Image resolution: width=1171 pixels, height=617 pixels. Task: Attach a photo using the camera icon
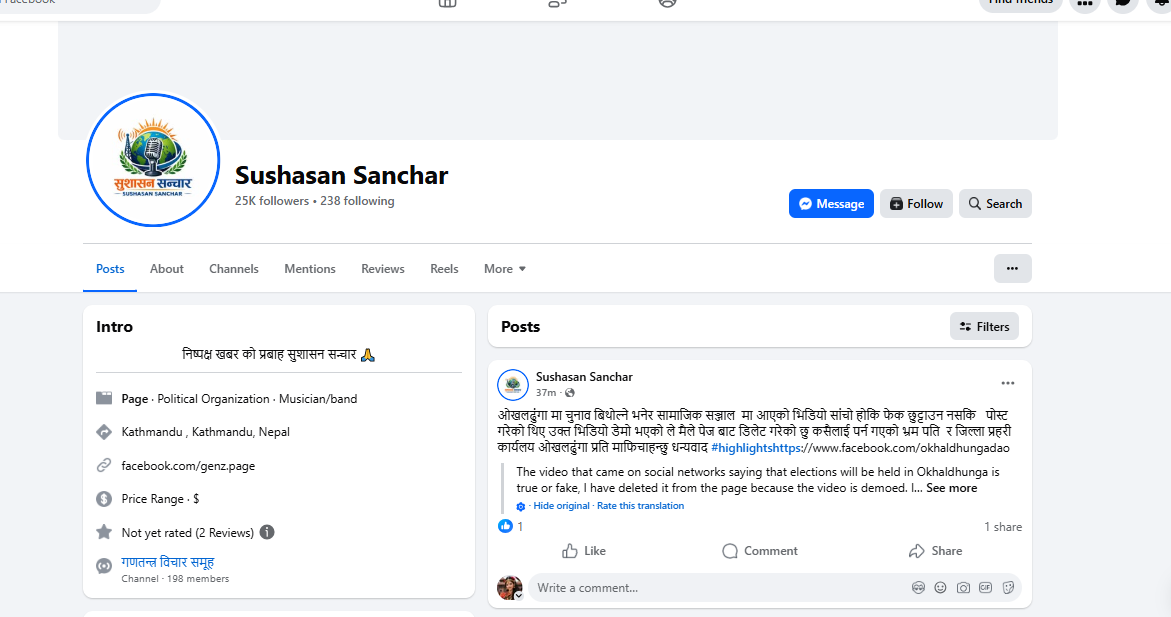(963, 588)
